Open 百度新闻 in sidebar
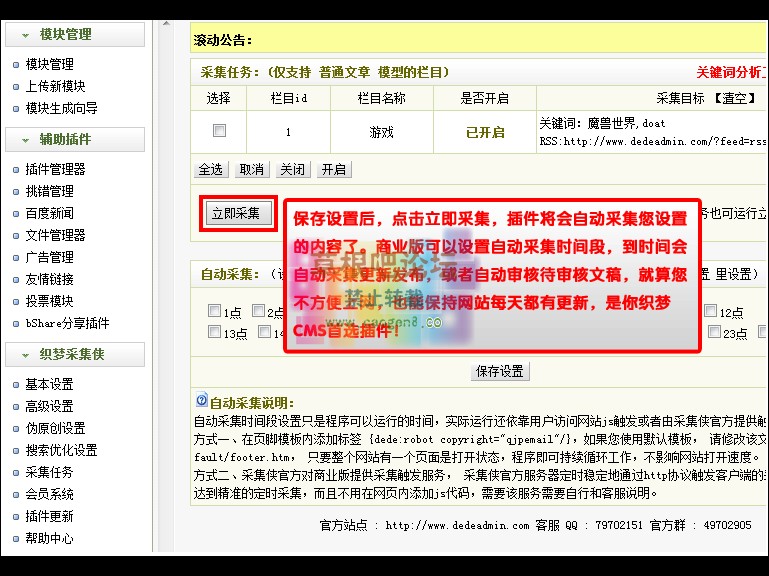The width and height of the screenshot is (769, 576). 50,213
